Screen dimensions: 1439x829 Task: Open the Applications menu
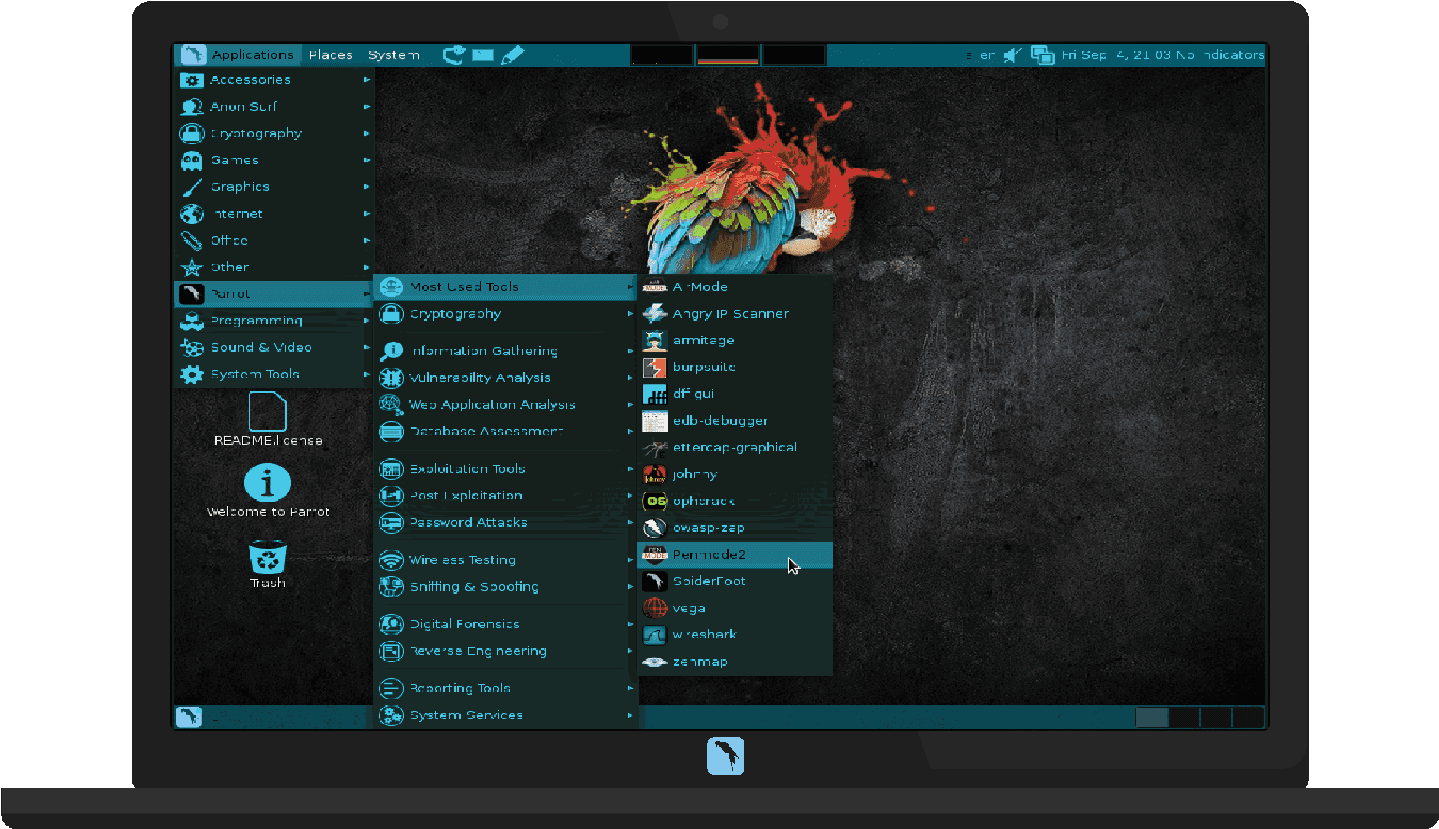(238, 55)
